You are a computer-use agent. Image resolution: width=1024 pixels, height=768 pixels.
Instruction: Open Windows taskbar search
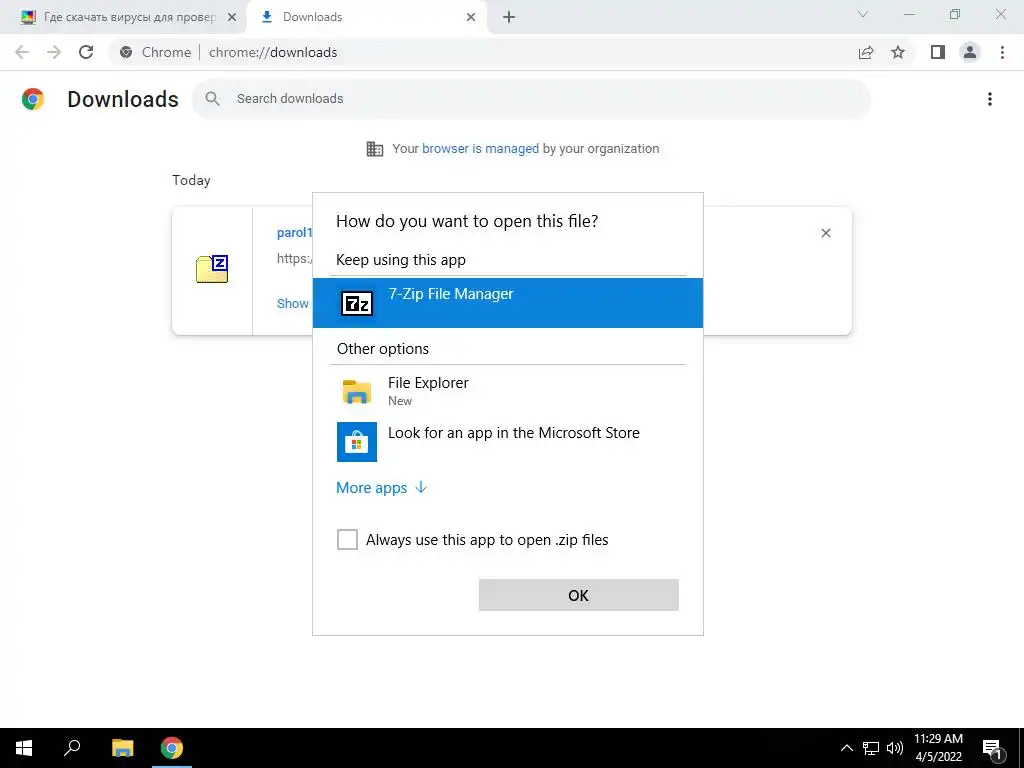72,748
